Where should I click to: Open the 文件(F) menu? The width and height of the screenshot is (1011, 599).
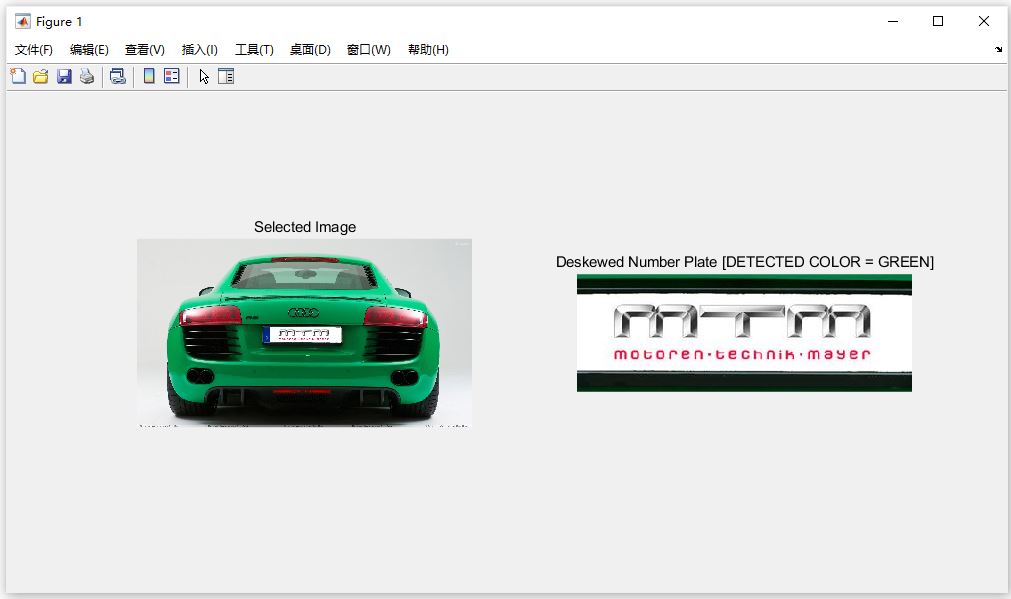click(x=34, y=50)
